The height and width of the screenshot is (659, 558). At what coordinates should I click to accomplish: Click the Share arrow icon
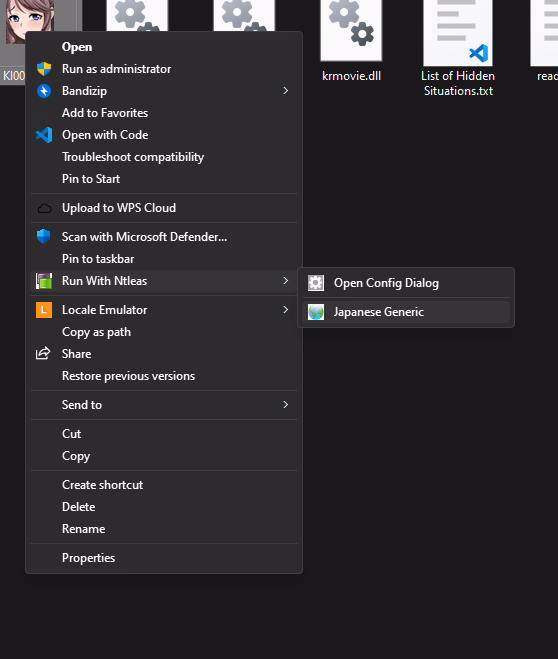tap(43, 353)
